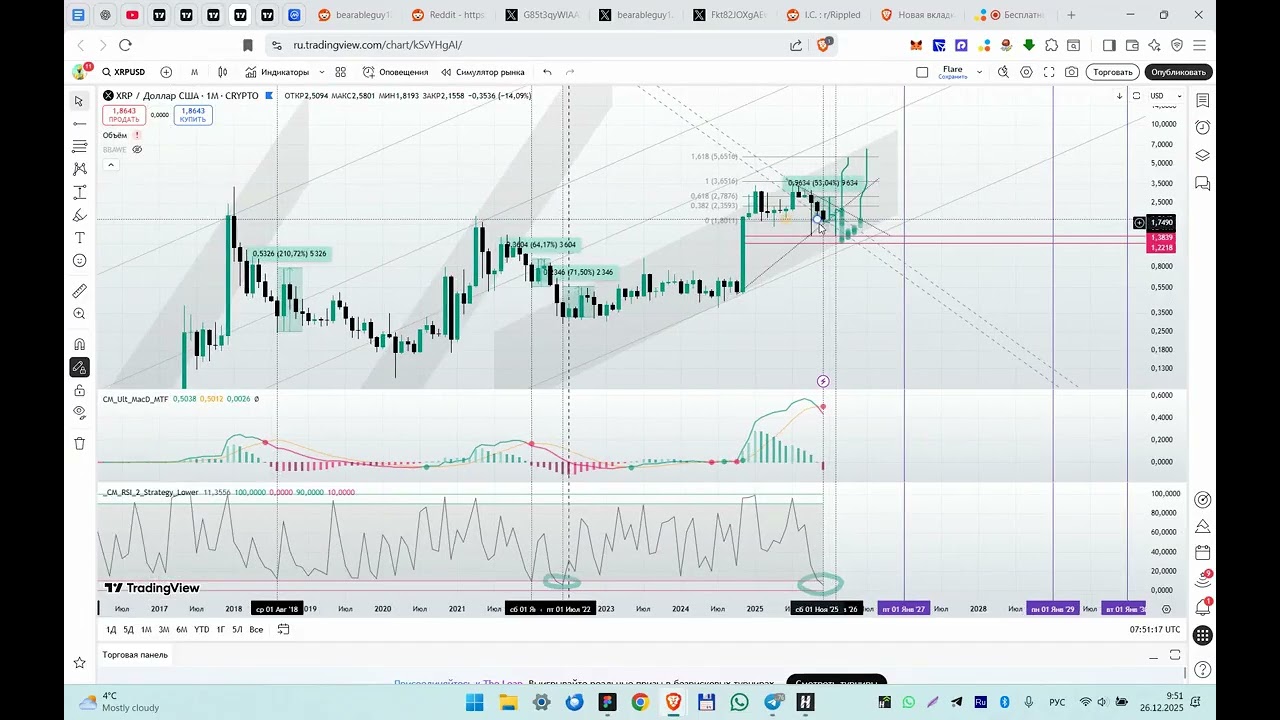Select the 1М time range

point(146,629)
